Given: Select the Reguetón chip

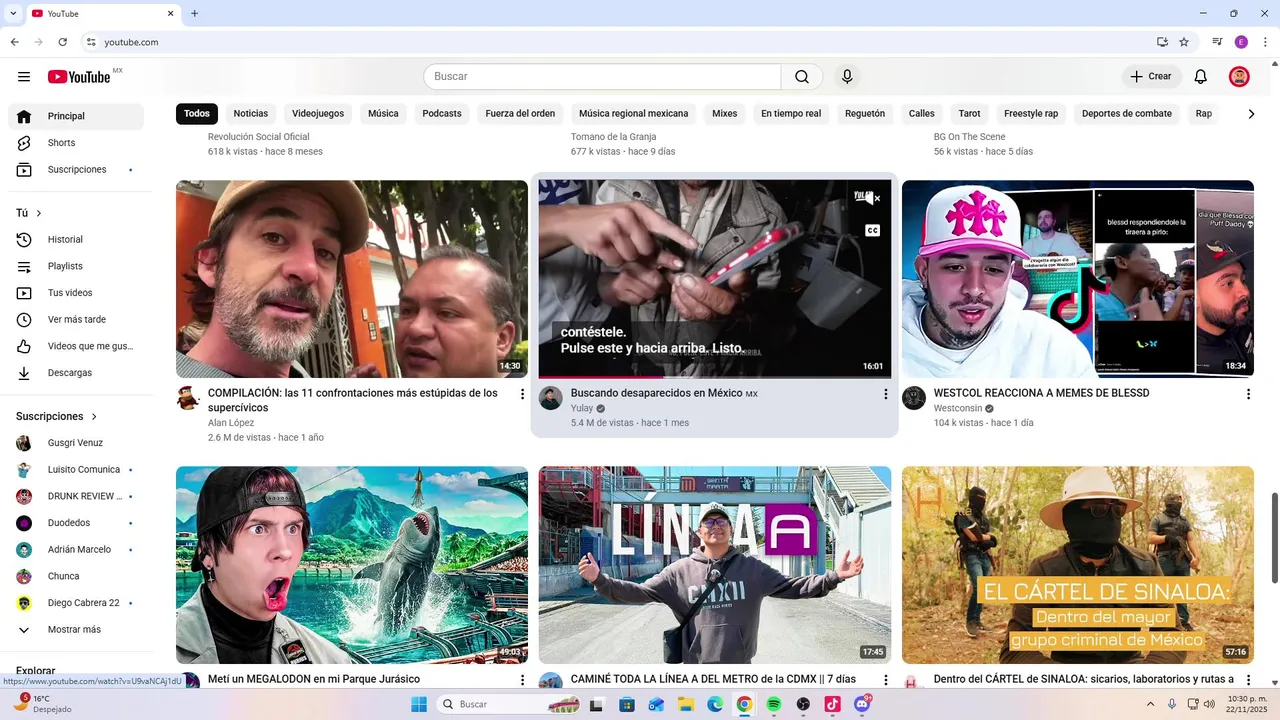Looking at the screenshot, I should (865, 114).
